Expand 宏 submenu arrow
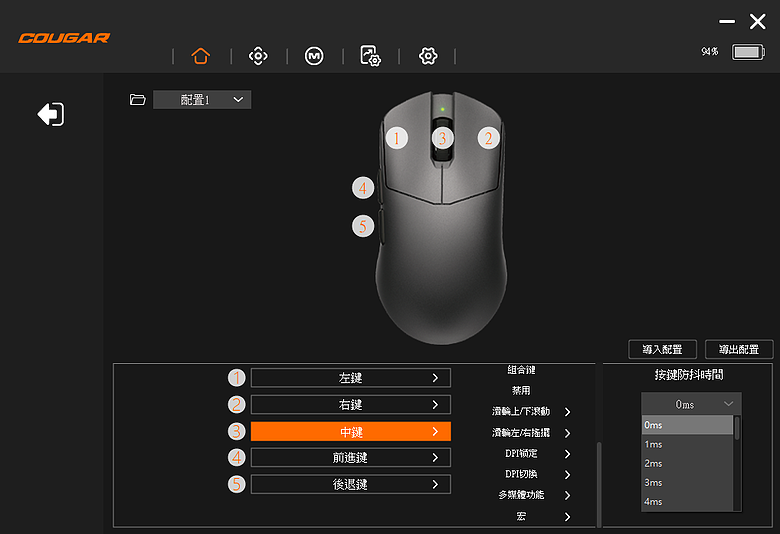The height and width of the screenshot is (534, 780). tap(568, 517)
